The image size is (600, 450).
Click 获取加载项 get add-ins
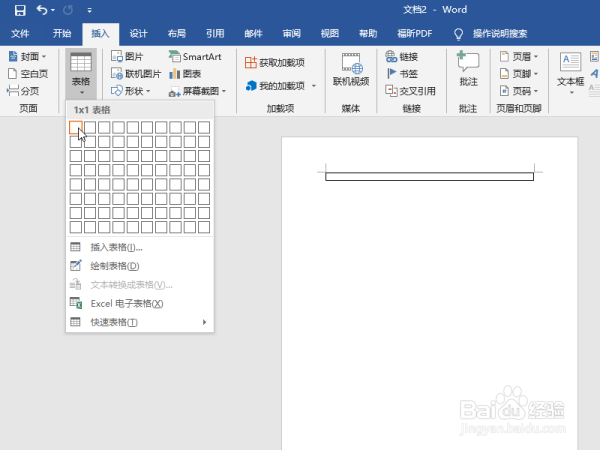(275, 62)
